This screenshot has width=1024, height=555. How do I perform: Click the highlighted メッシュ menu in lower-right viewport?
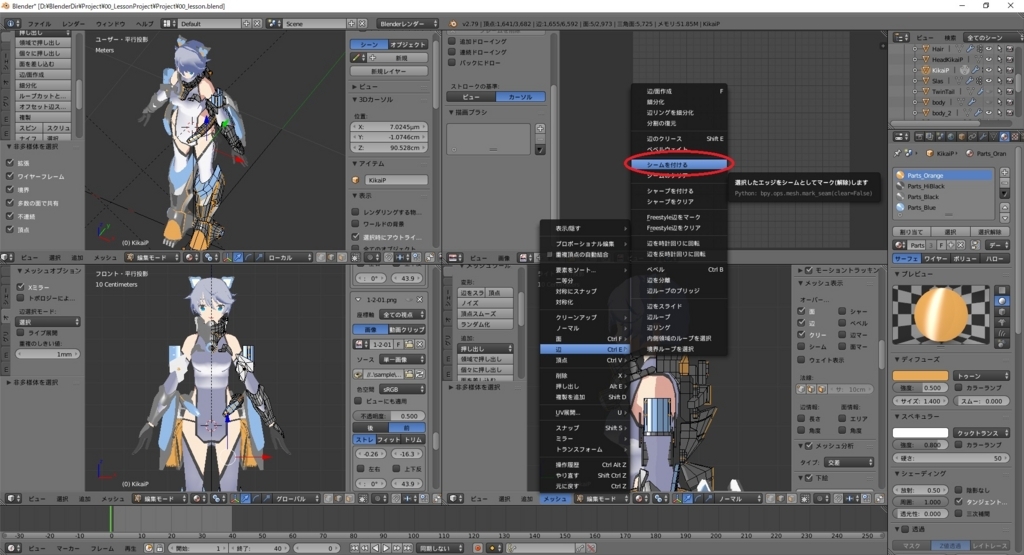[555, 499]
